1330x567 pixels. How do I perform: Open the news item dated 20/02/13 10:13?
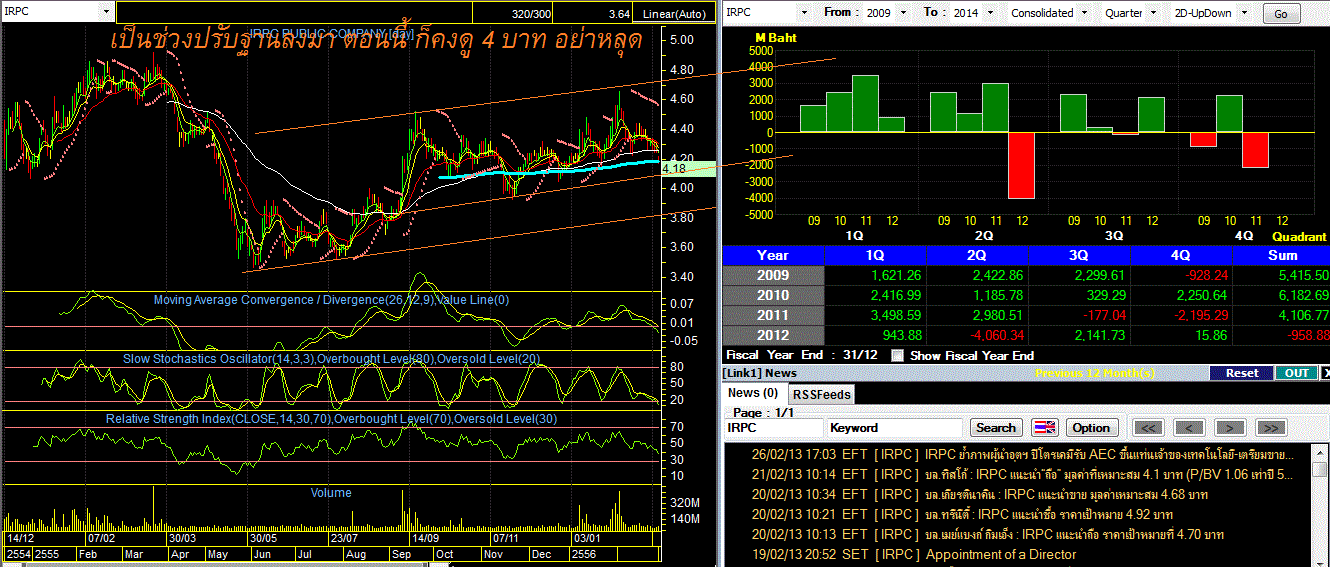(988, 534)
